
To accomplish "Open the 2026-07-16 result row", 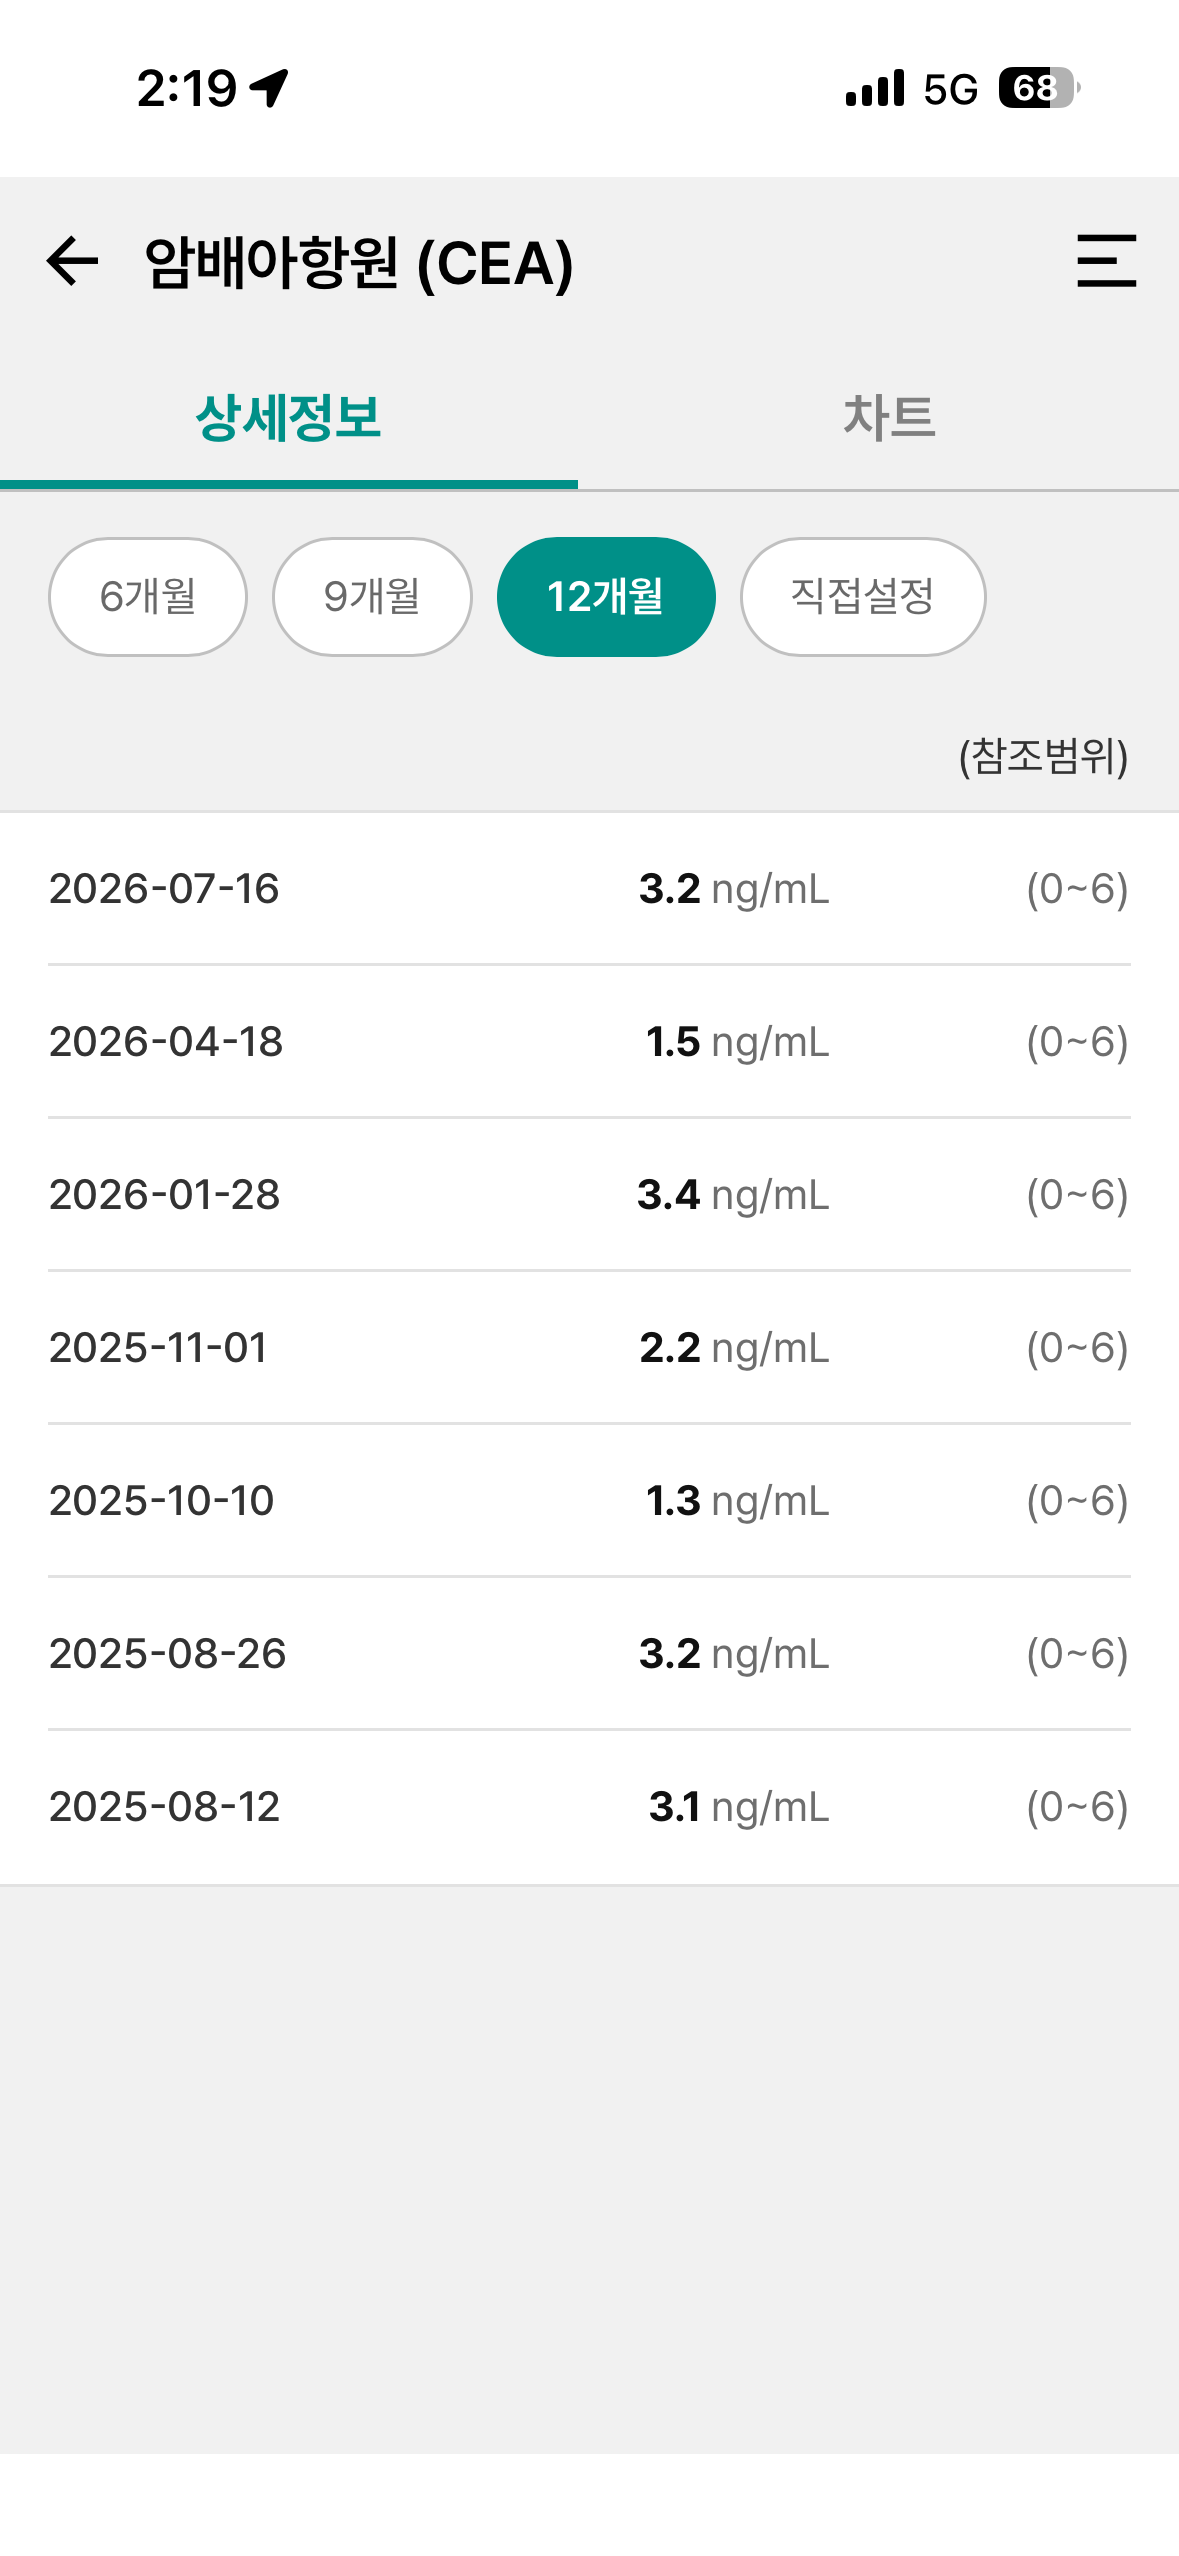I will pyautogui.click(x=589, y=889).
